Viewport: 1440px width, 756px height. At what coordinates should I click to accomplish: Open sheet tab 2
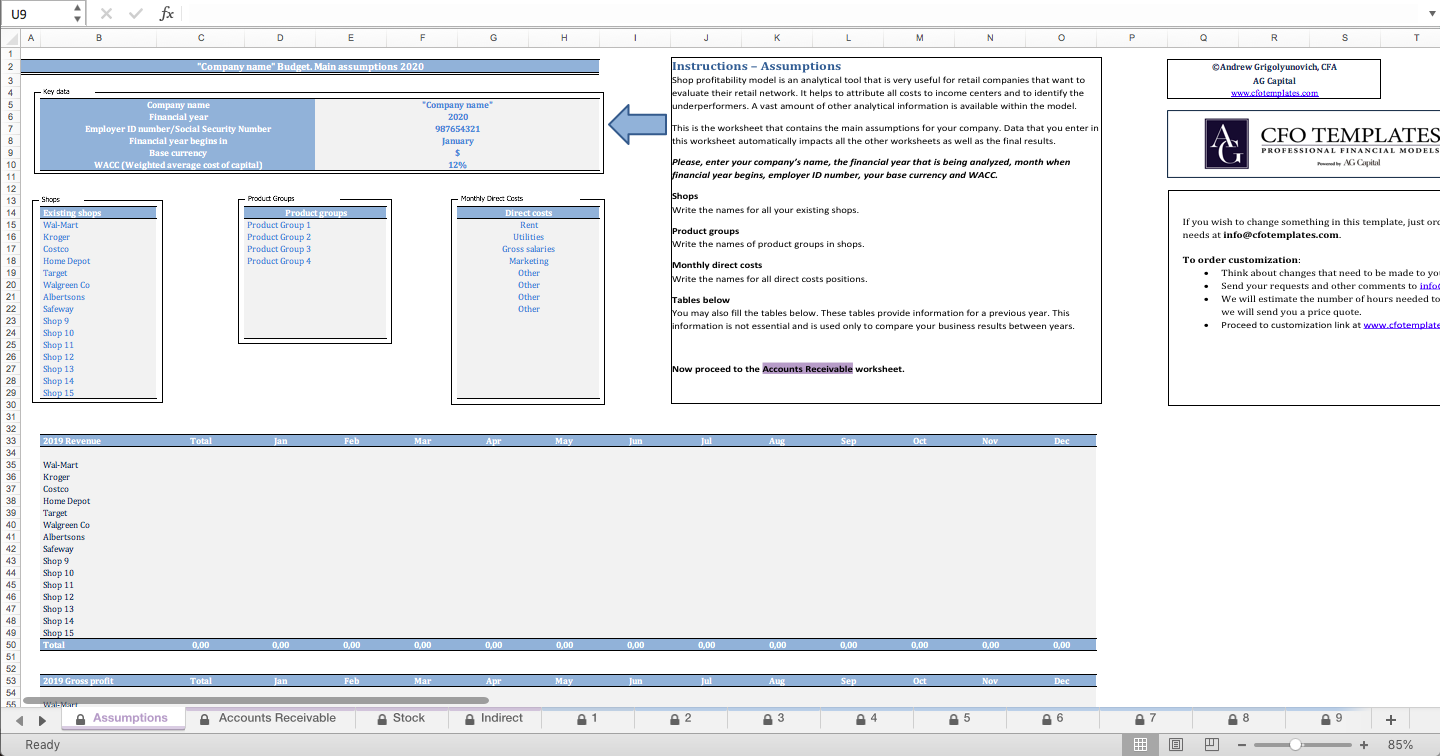point(681,718)
